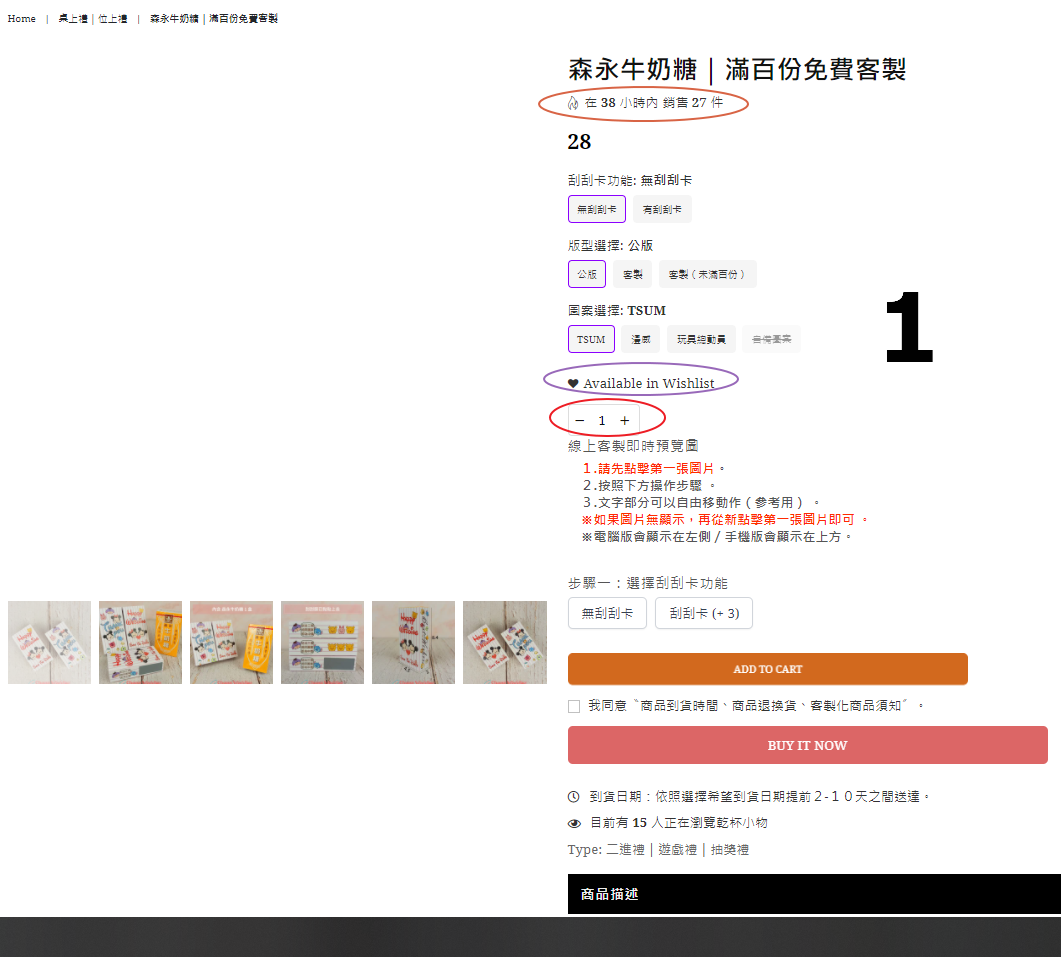1061x957 pixels.
Task: Click the first thumbnail of two boxes
Action: coord(49,642)
